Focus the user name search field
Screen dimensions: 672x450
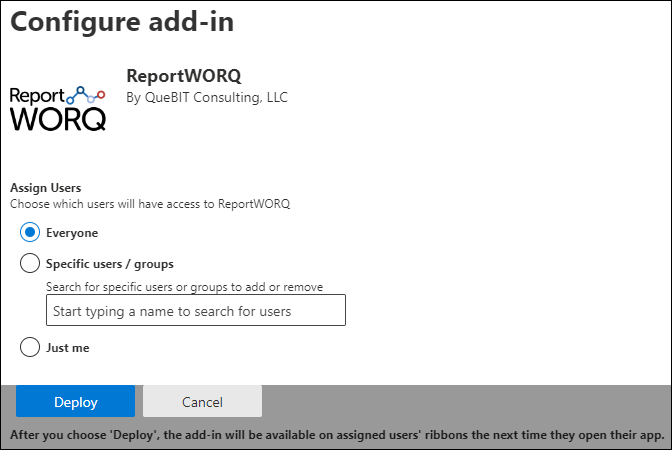195,311
